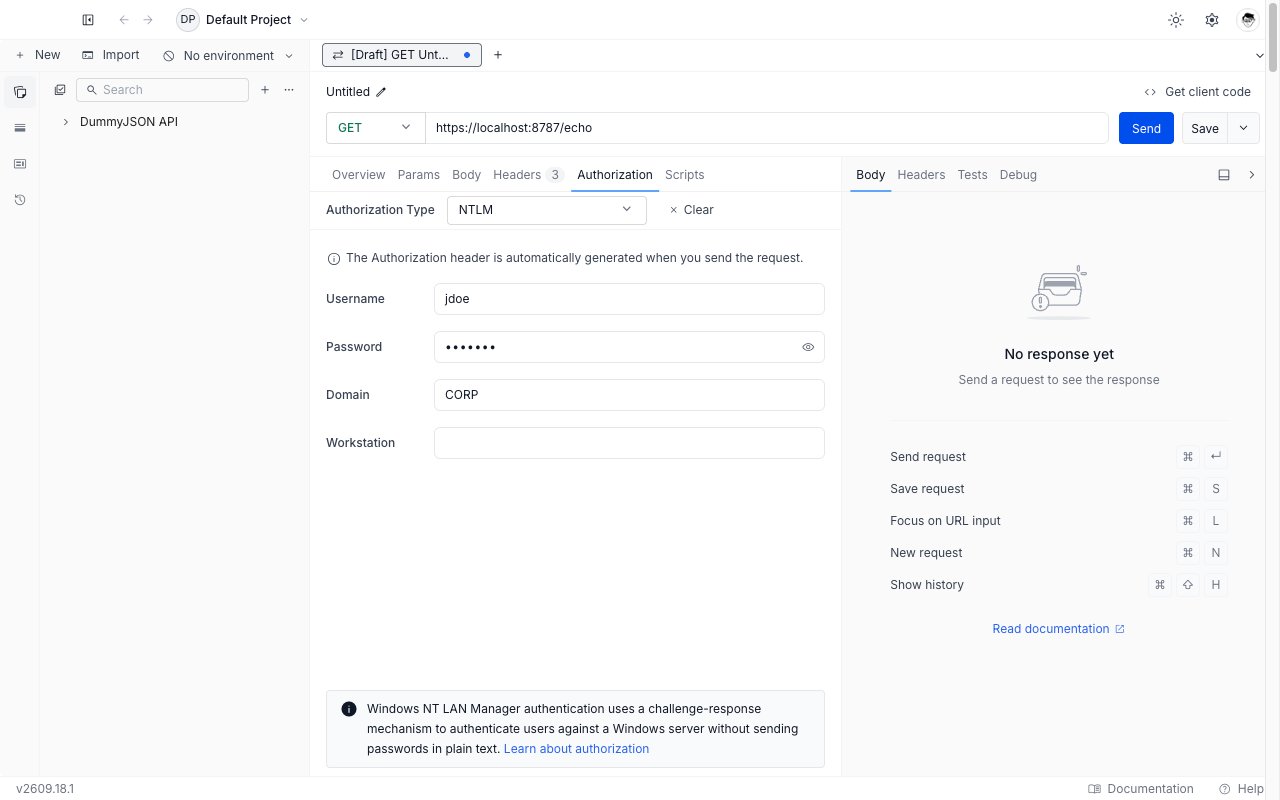Open more options ellipsis in sidebar
Screen dimensions: 1280x800
click(x=289, y=90)
